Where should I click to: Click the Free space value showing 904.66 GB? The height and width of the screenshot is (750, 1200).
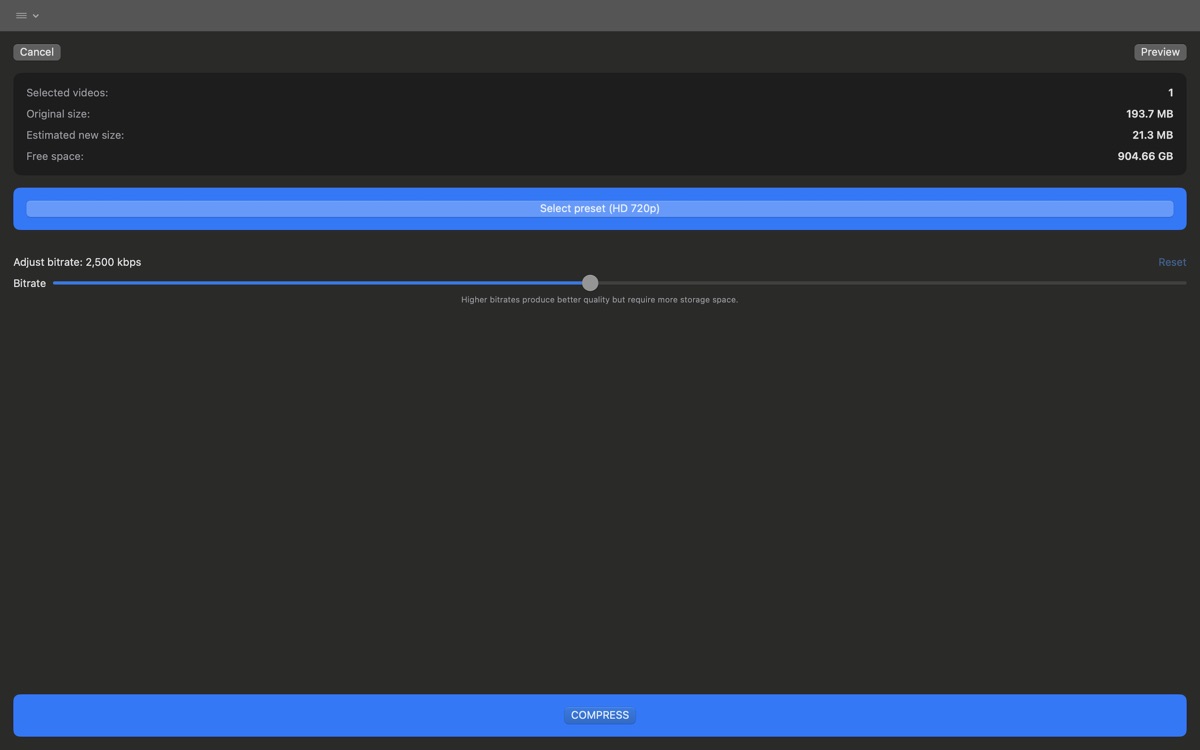(1145, 155)
